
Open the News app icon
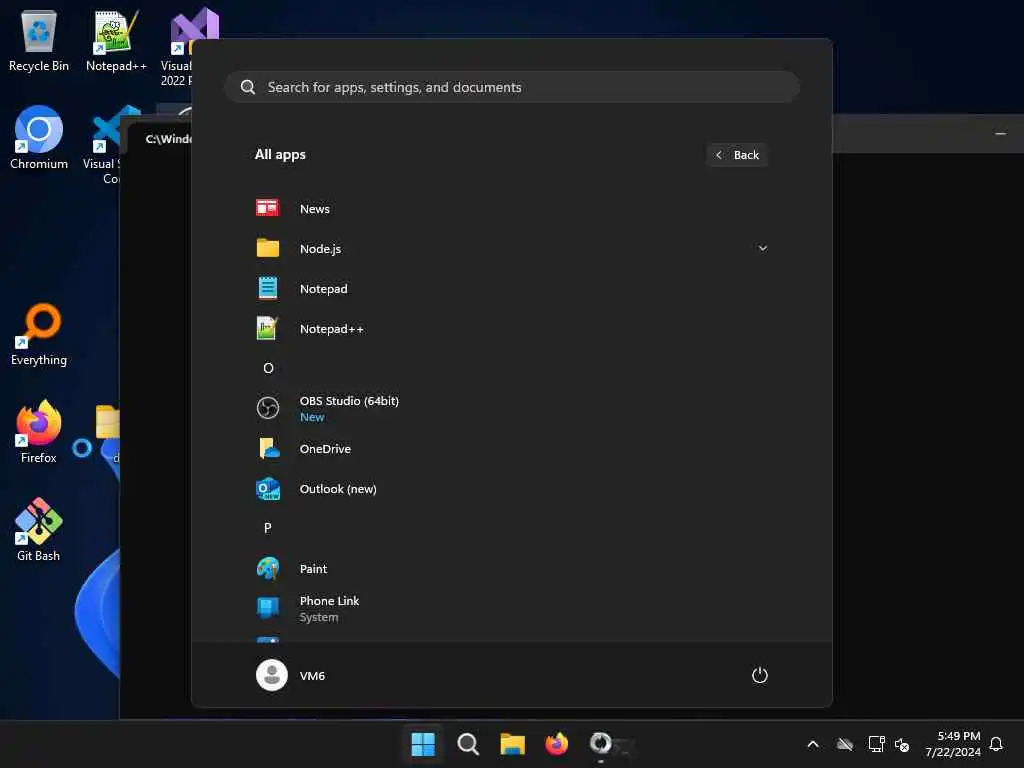coord(268,208)
